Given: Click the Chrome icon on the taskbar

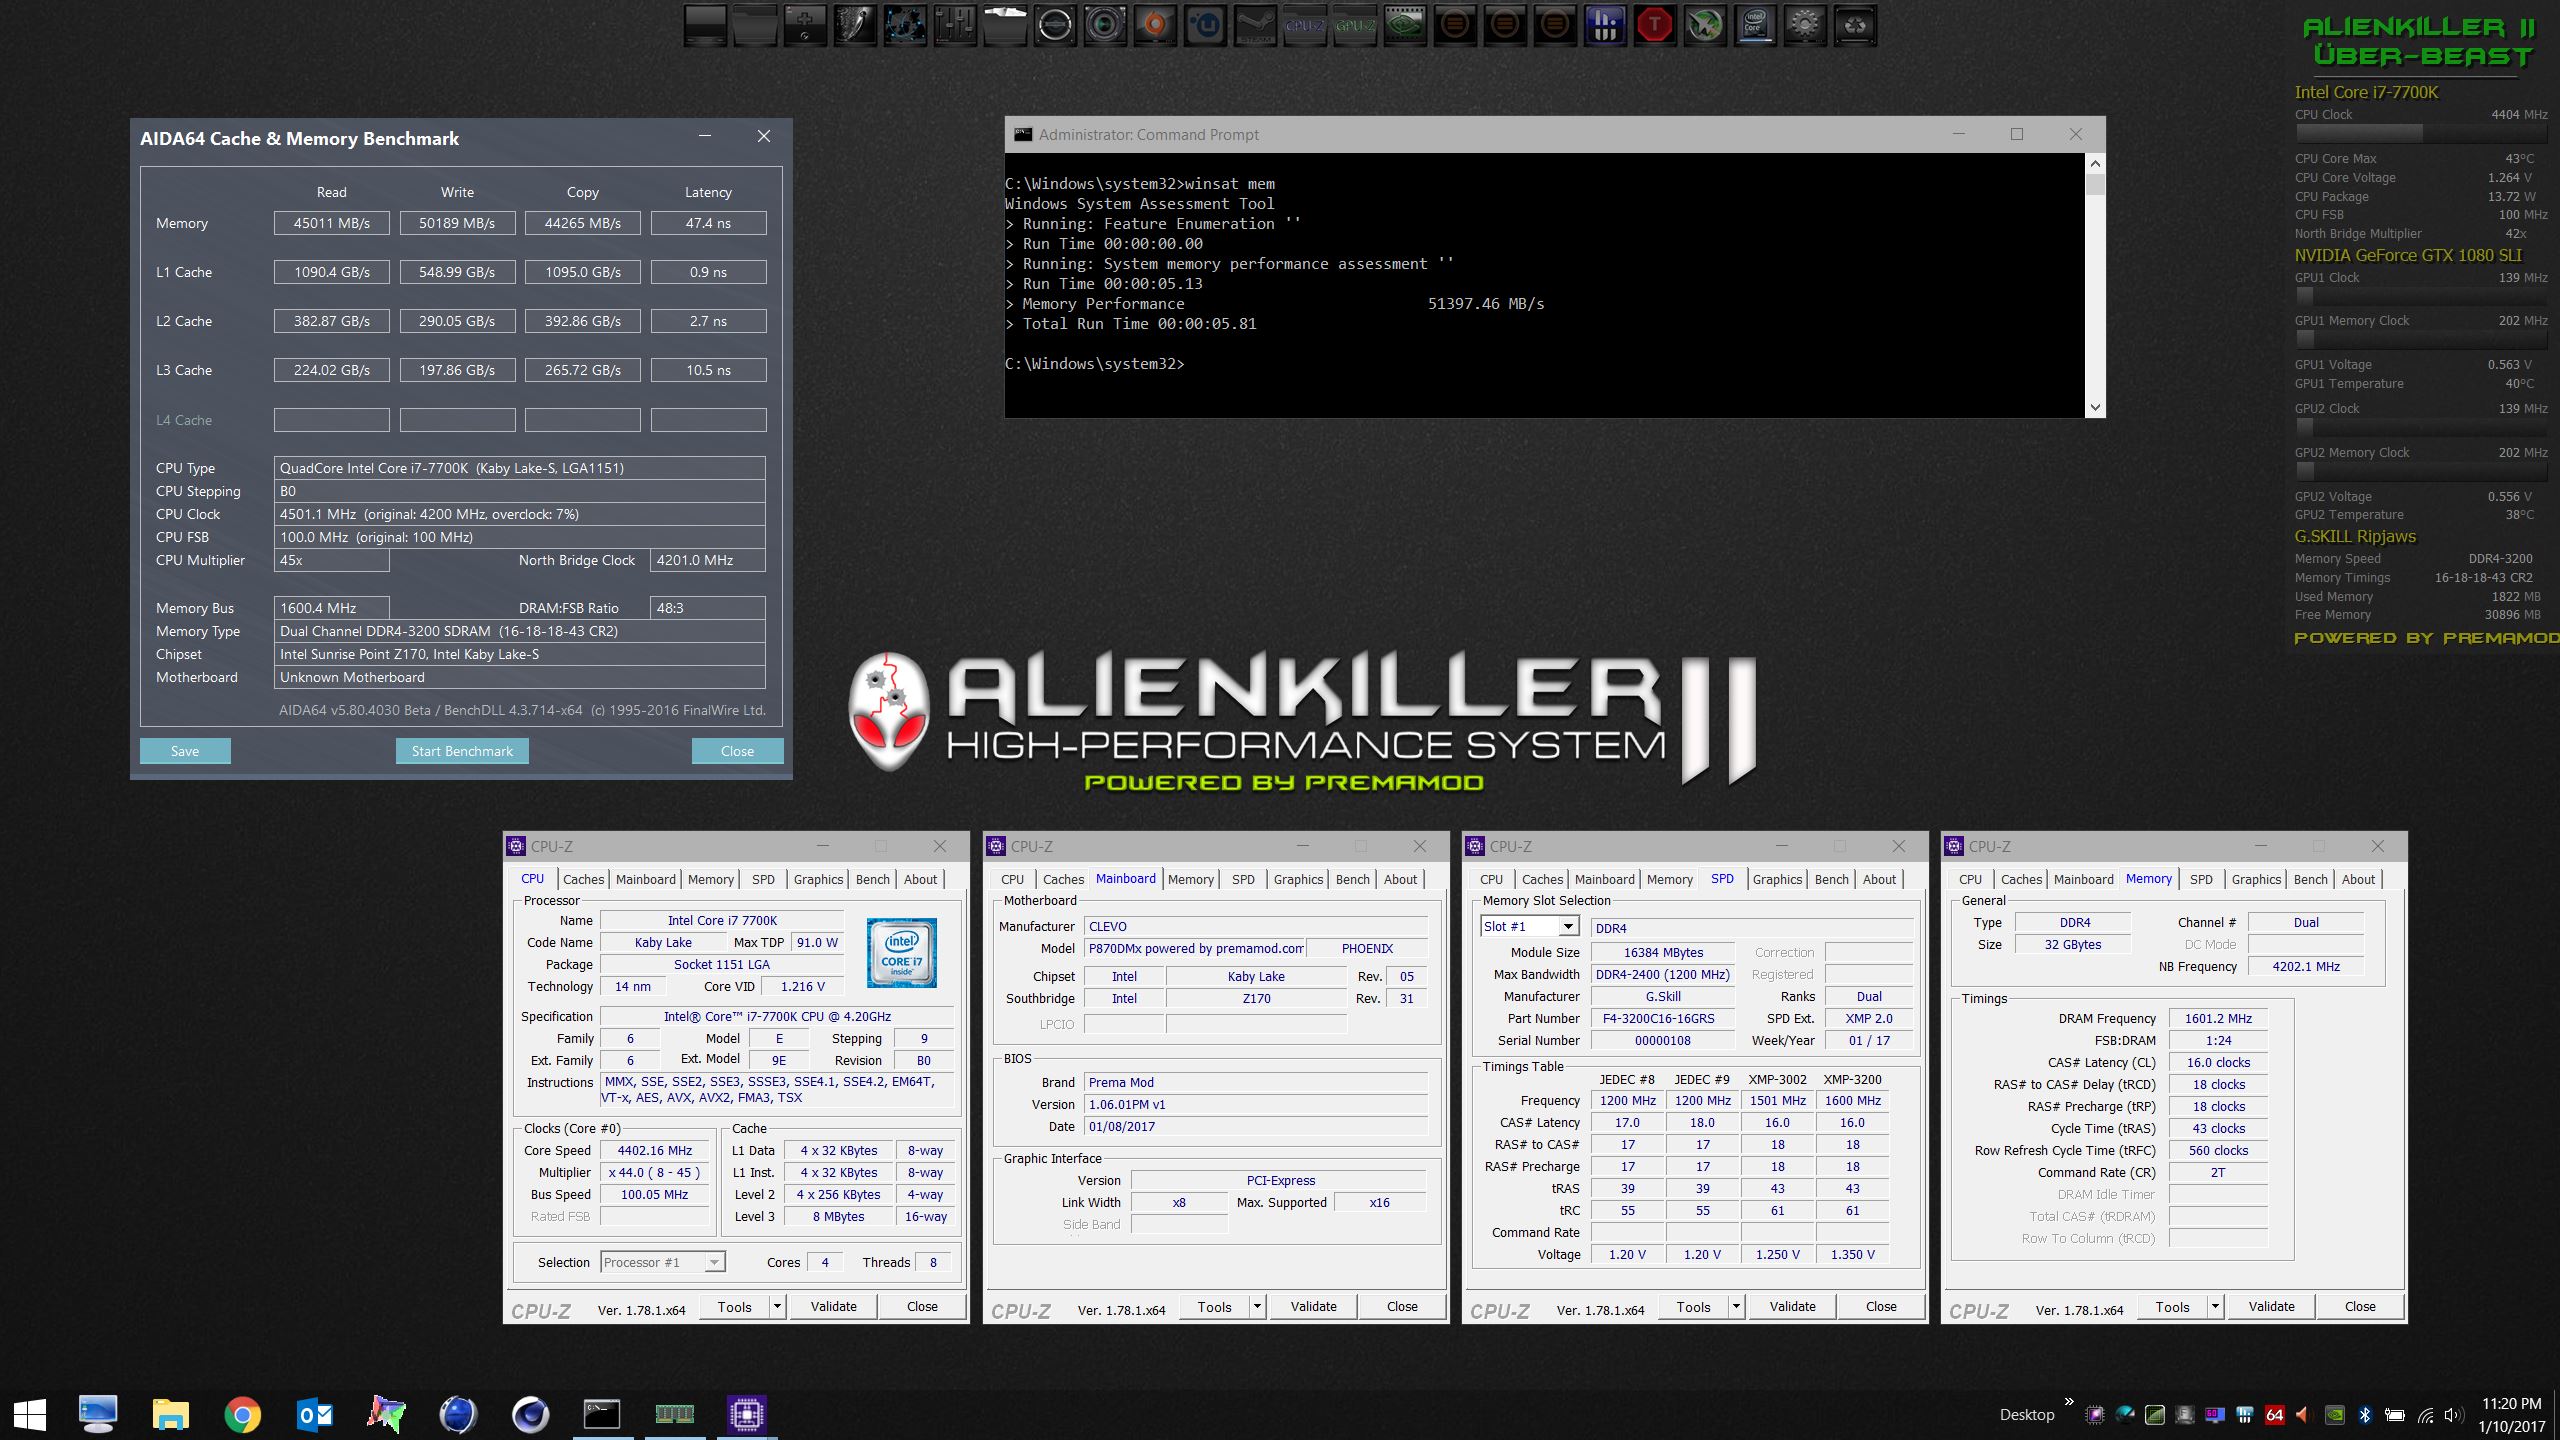Looking at the screenshot, I should pos(242,1414).
